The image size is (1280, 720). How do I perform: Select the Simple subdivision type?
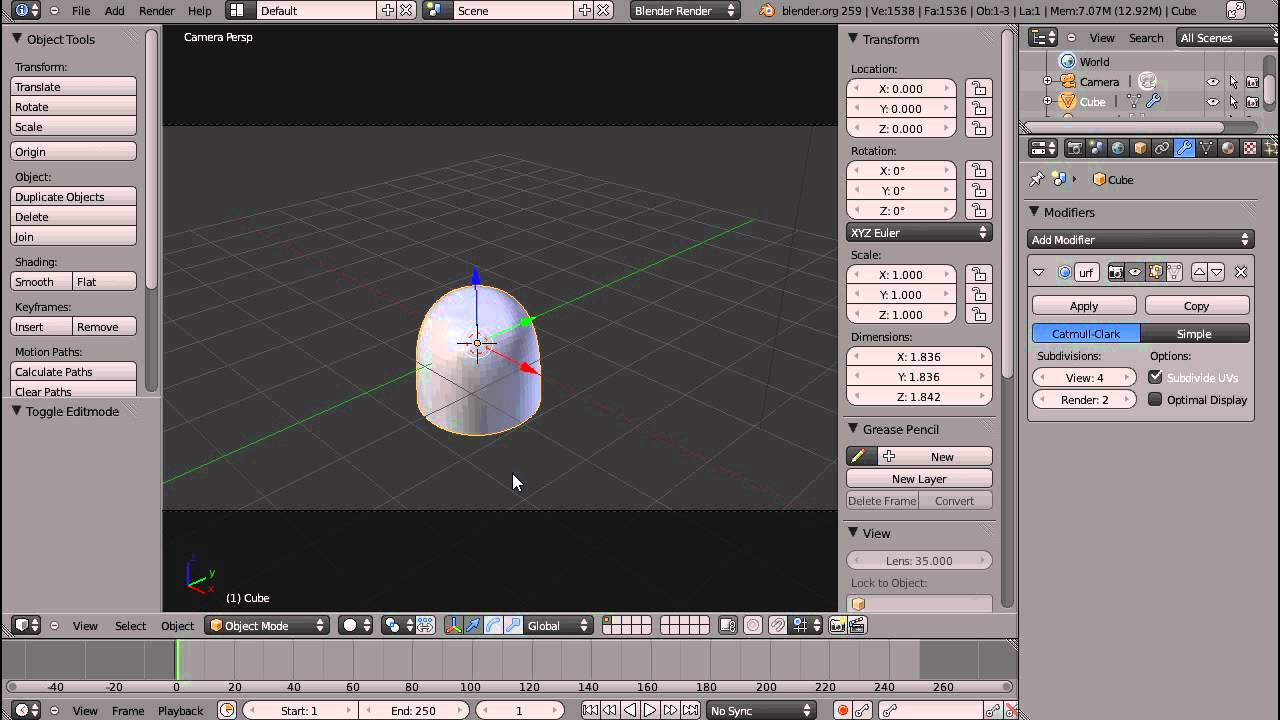click(1194, 334)
